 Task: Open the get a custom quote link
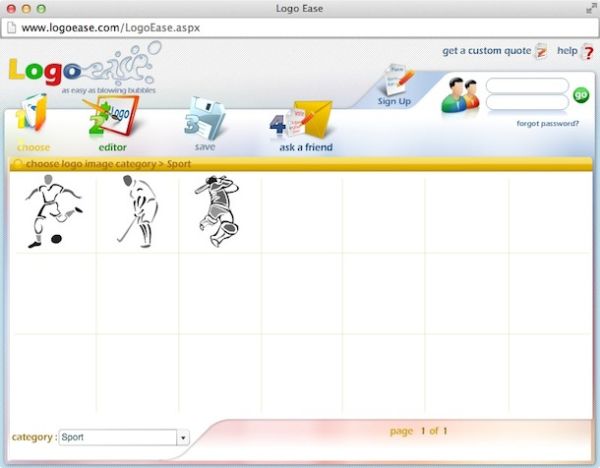point(486,50)
